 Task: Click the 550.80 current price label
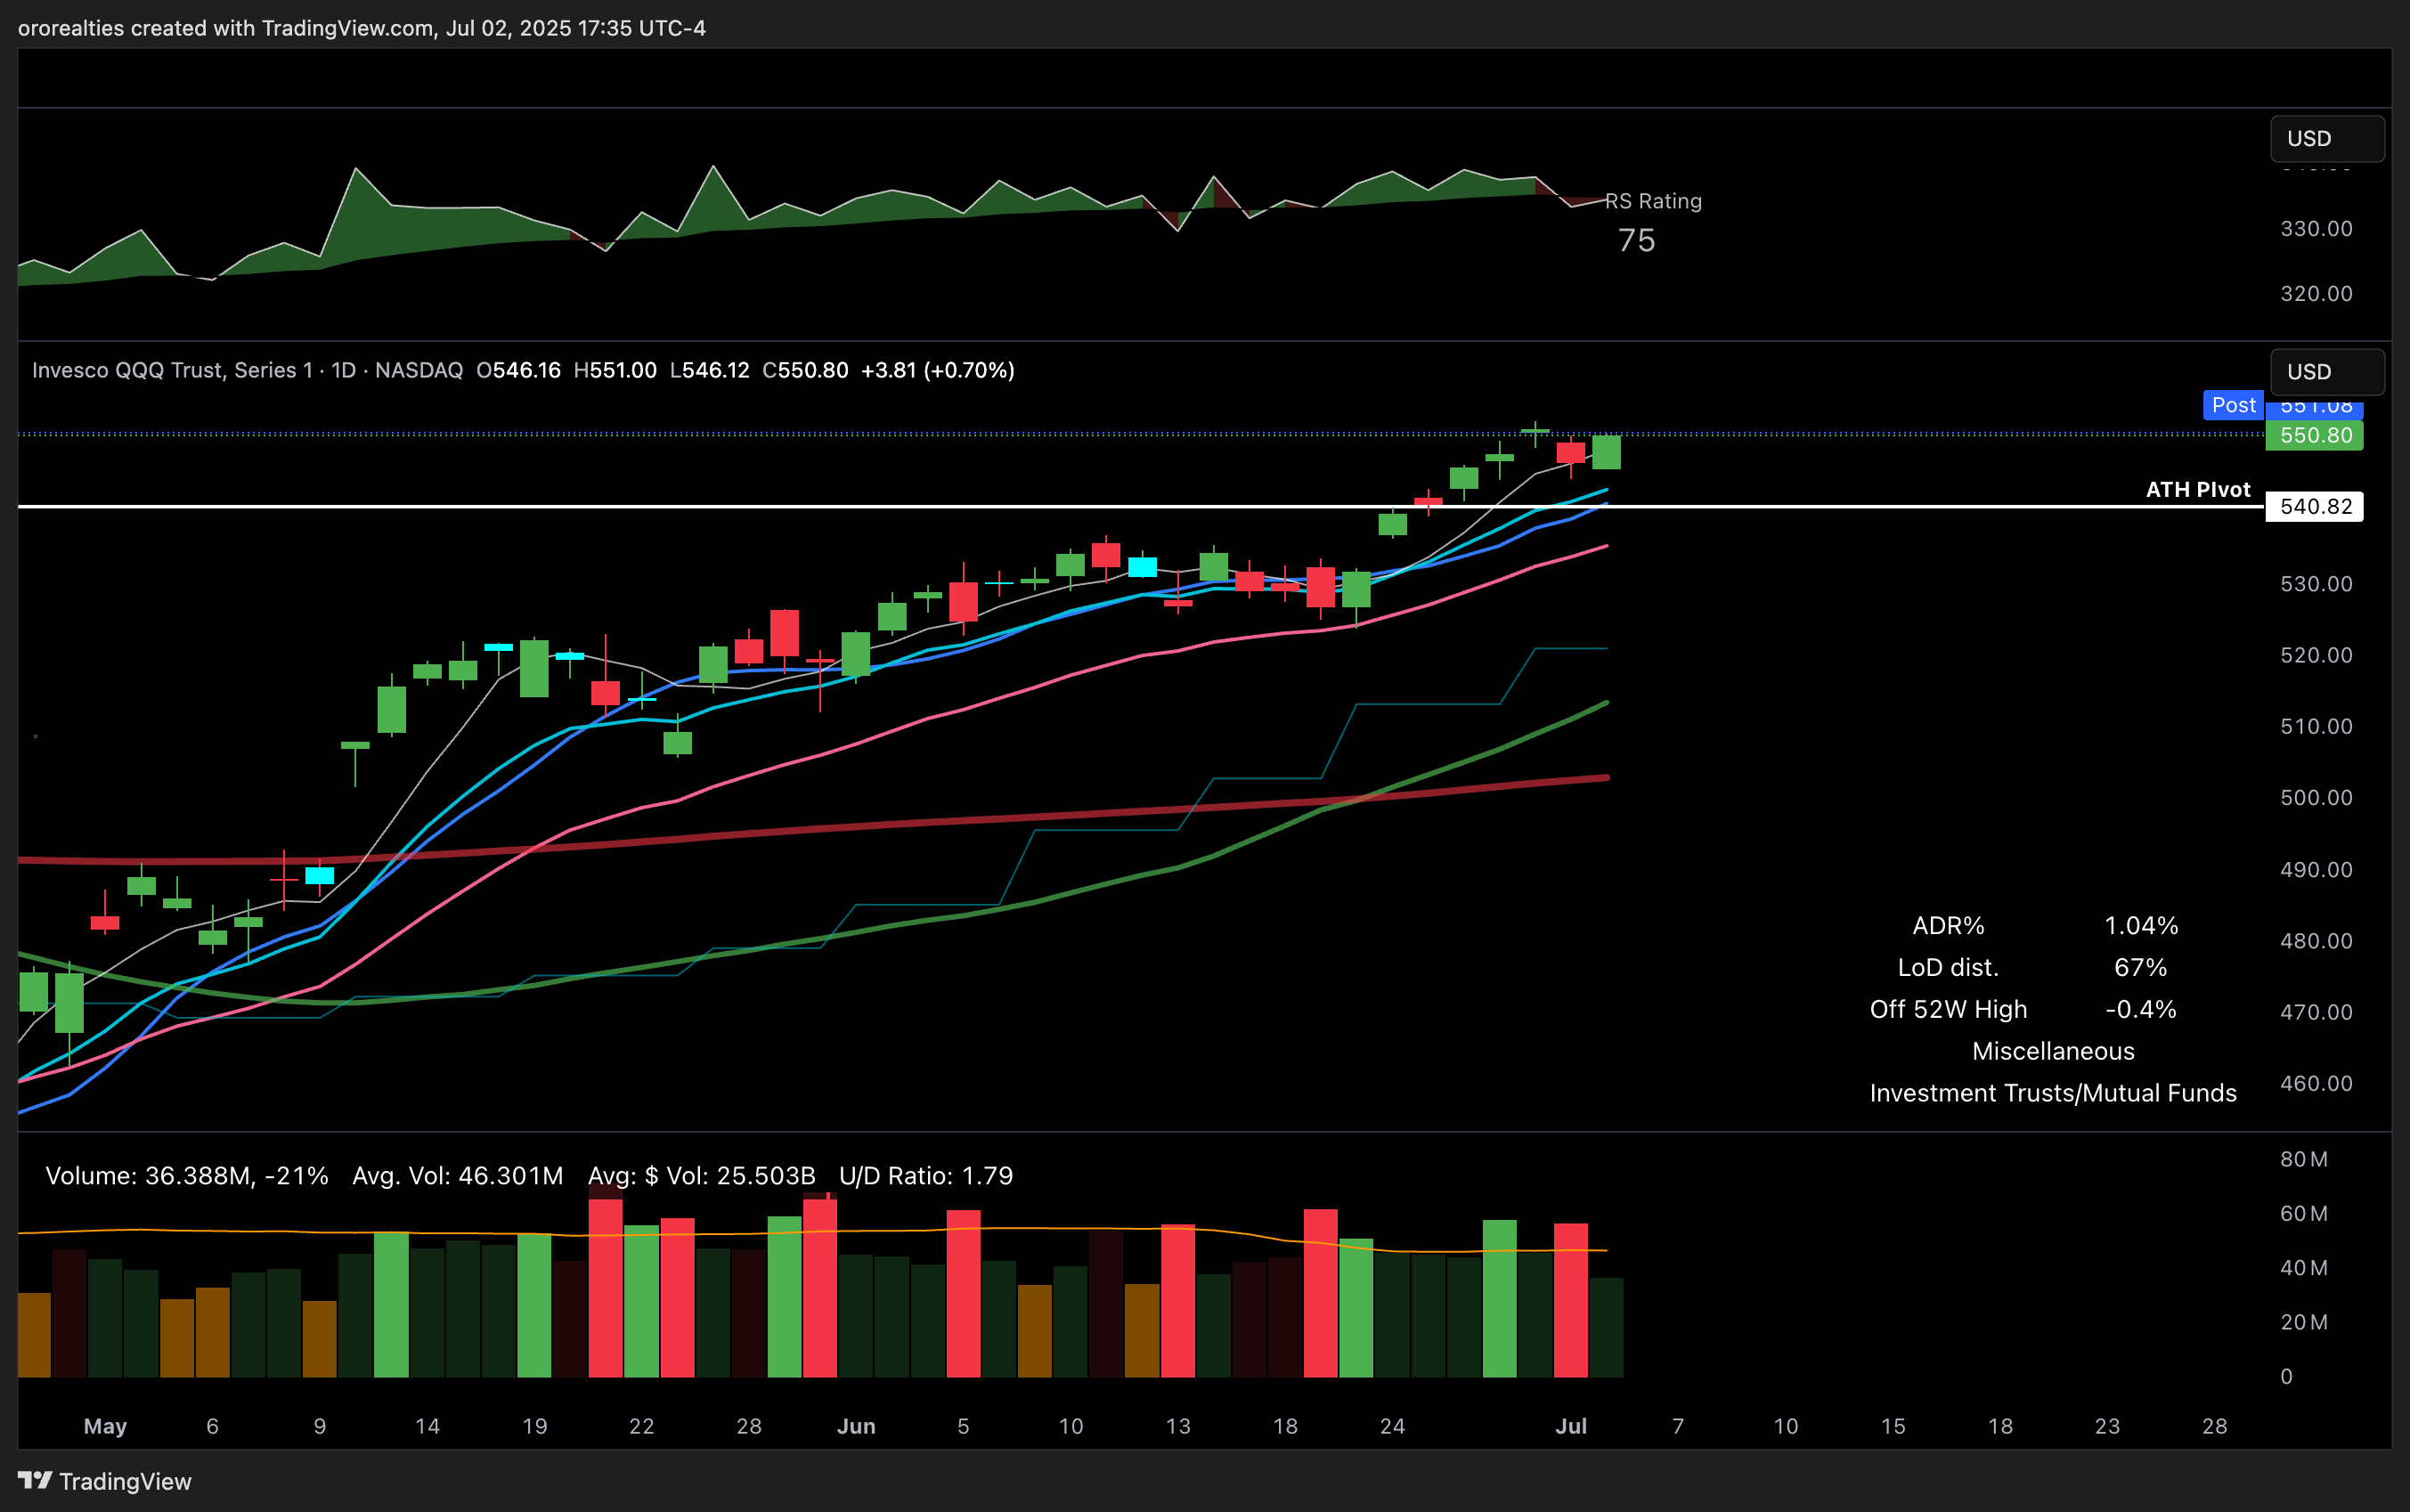(x=2314, y=436)
